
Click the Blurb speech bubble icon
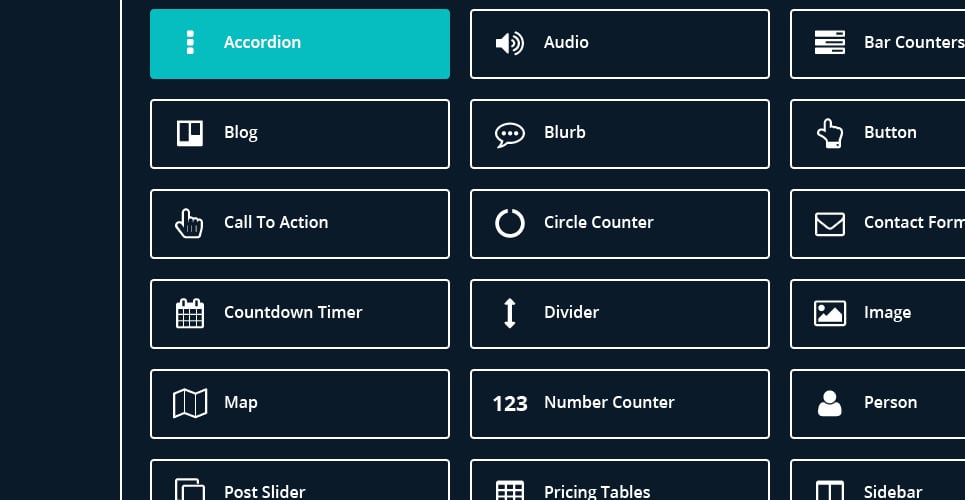click(x=510, y=135)
